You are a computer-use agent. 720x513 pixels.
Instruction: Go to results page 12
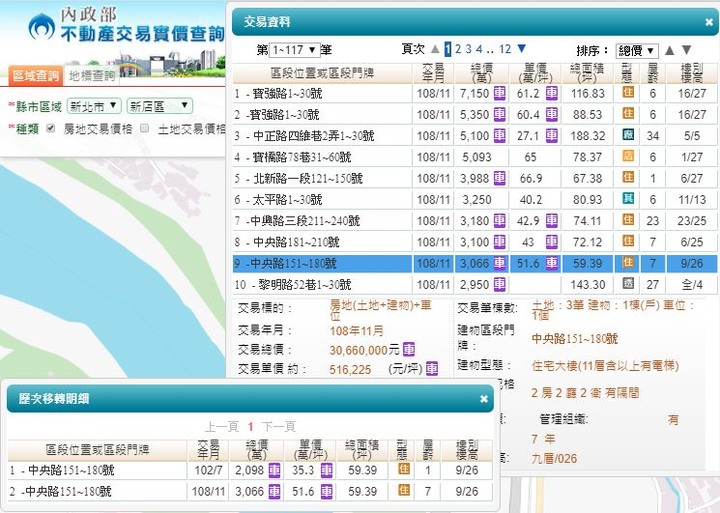click(x=505, y=49)
